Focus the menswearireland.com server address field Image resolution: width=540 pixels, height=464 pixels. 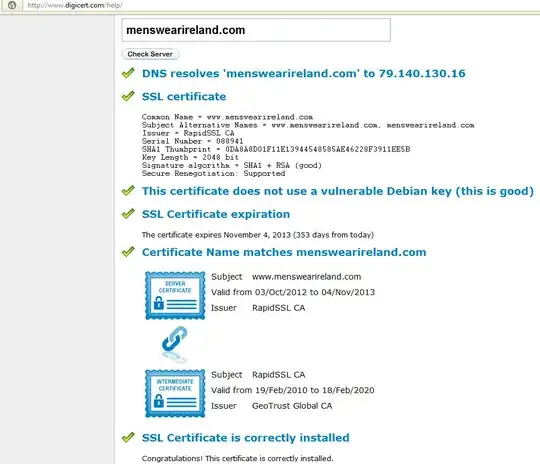[256, 30]
